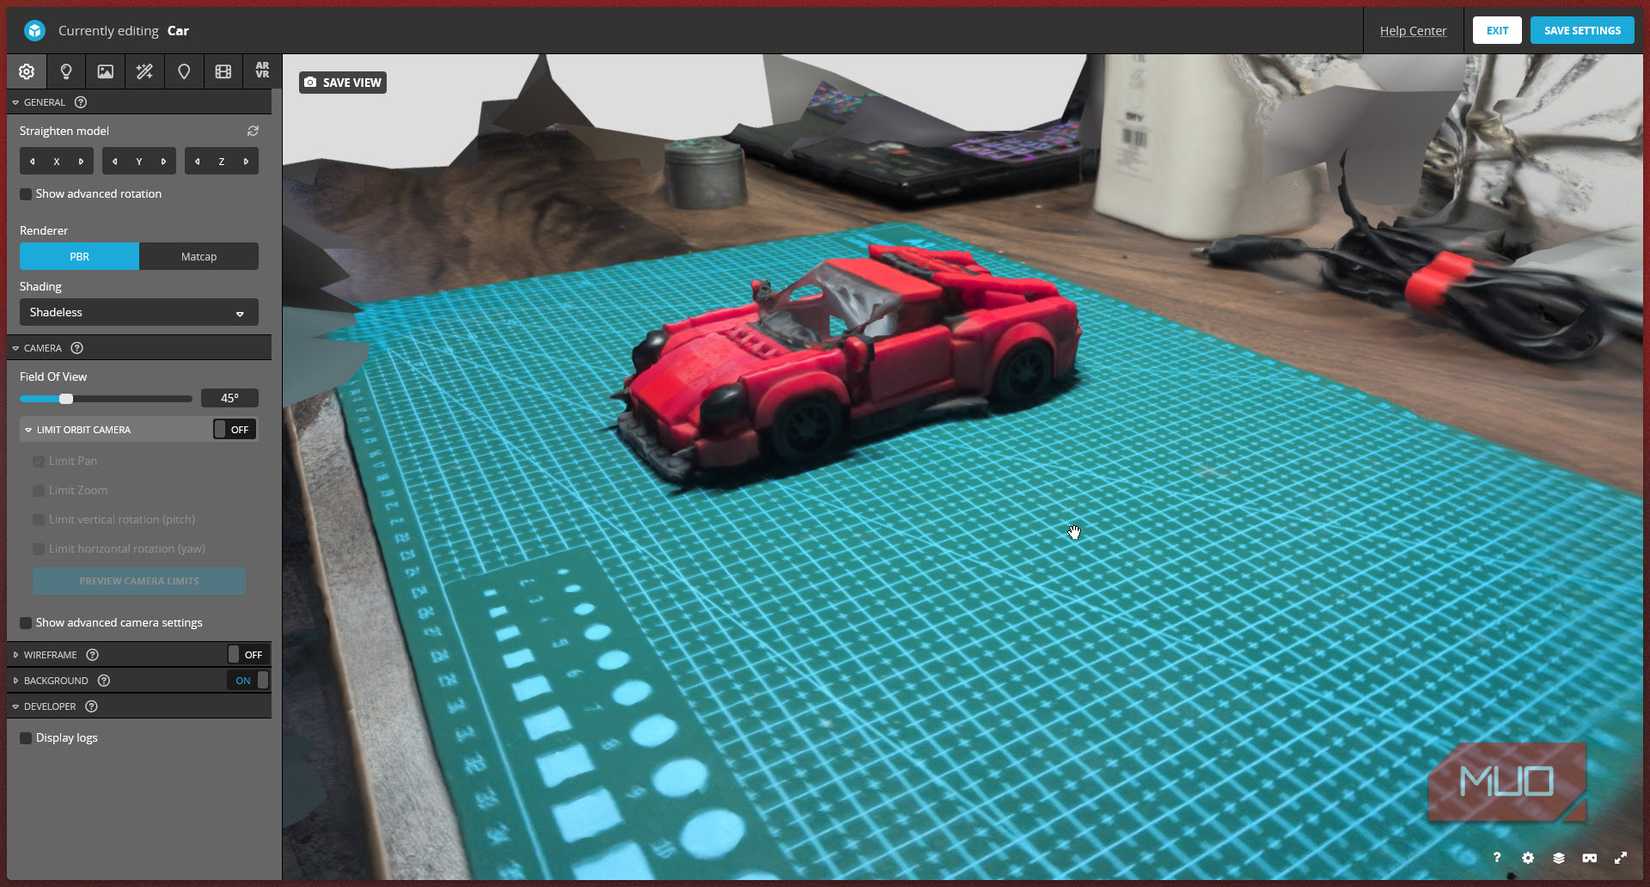Image resolution: width=1650 pixels, height=887 pixels.
Task: Select the PBR renderer
Action: coord(79,257)
